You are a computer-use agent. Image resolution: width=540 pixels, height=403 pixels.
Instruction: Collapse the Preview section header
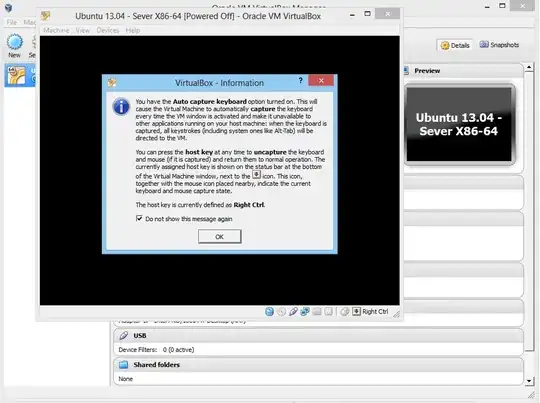463,71
